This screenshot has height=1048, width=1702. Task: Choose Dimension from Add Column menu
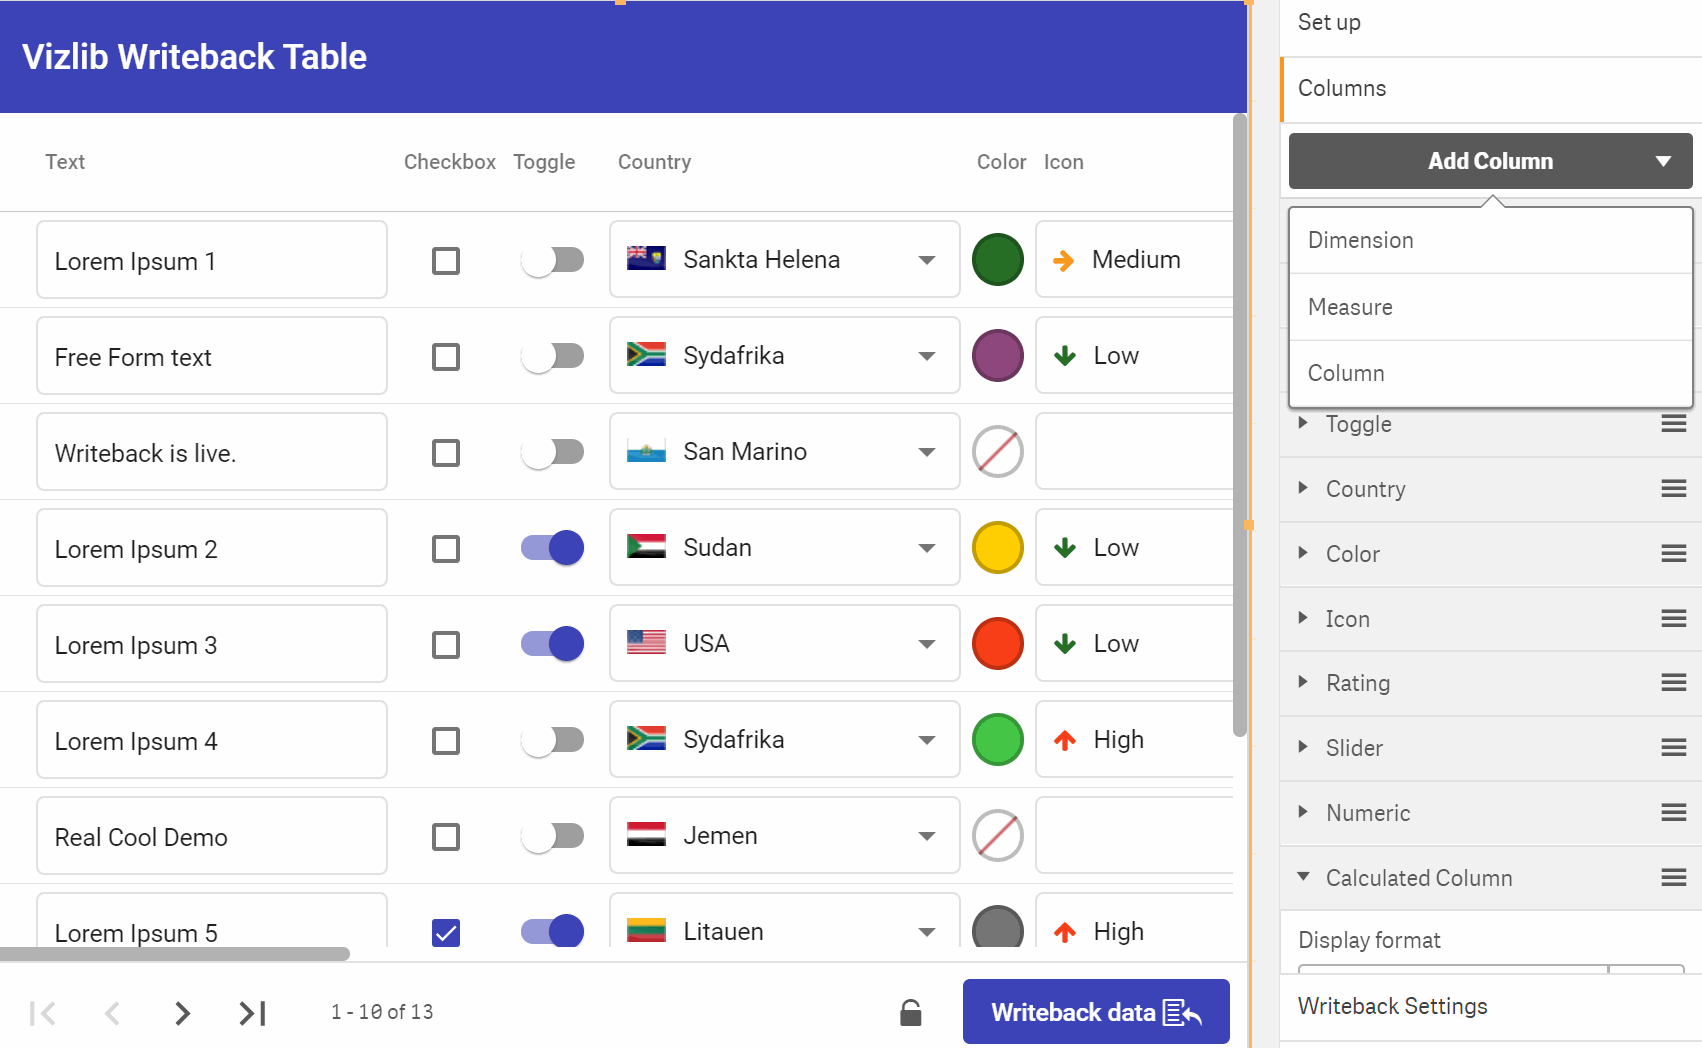pos(1490,240)
